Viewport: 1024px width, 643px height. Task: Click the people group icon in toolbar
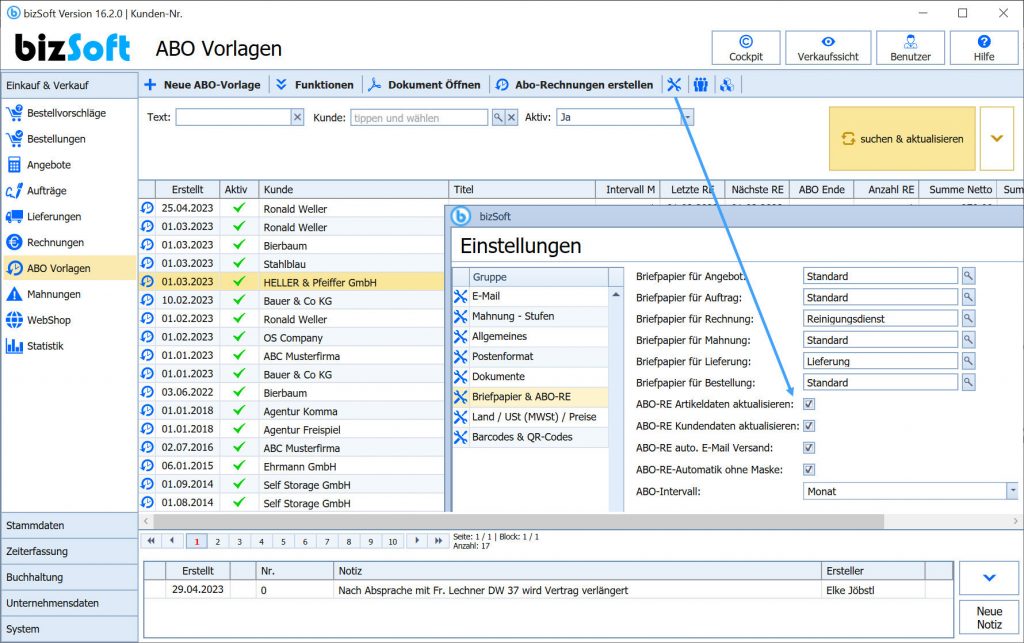(x=701, y=85)
